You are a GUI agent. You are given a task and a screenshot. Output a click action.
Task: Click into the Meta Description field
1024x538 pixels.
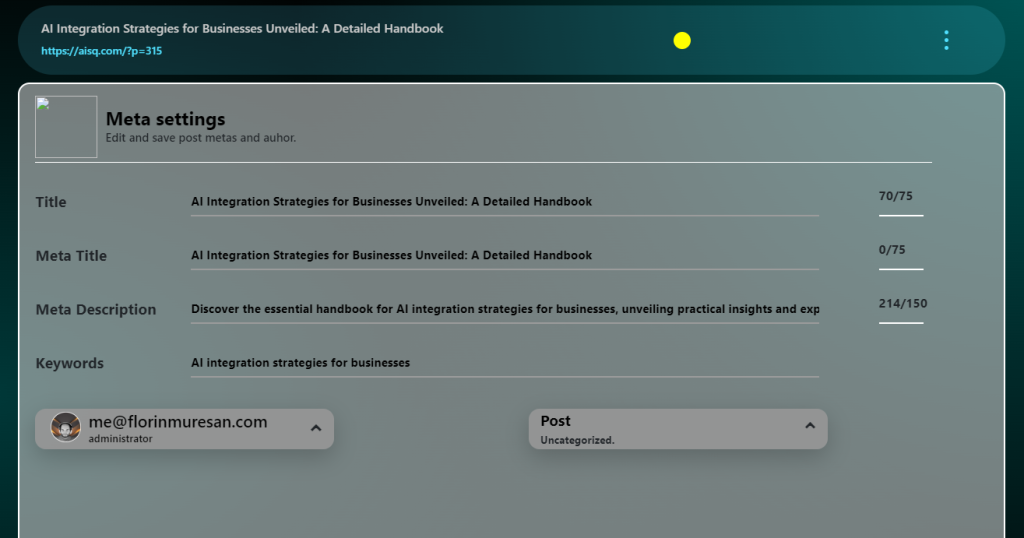(x=504, y=310)
